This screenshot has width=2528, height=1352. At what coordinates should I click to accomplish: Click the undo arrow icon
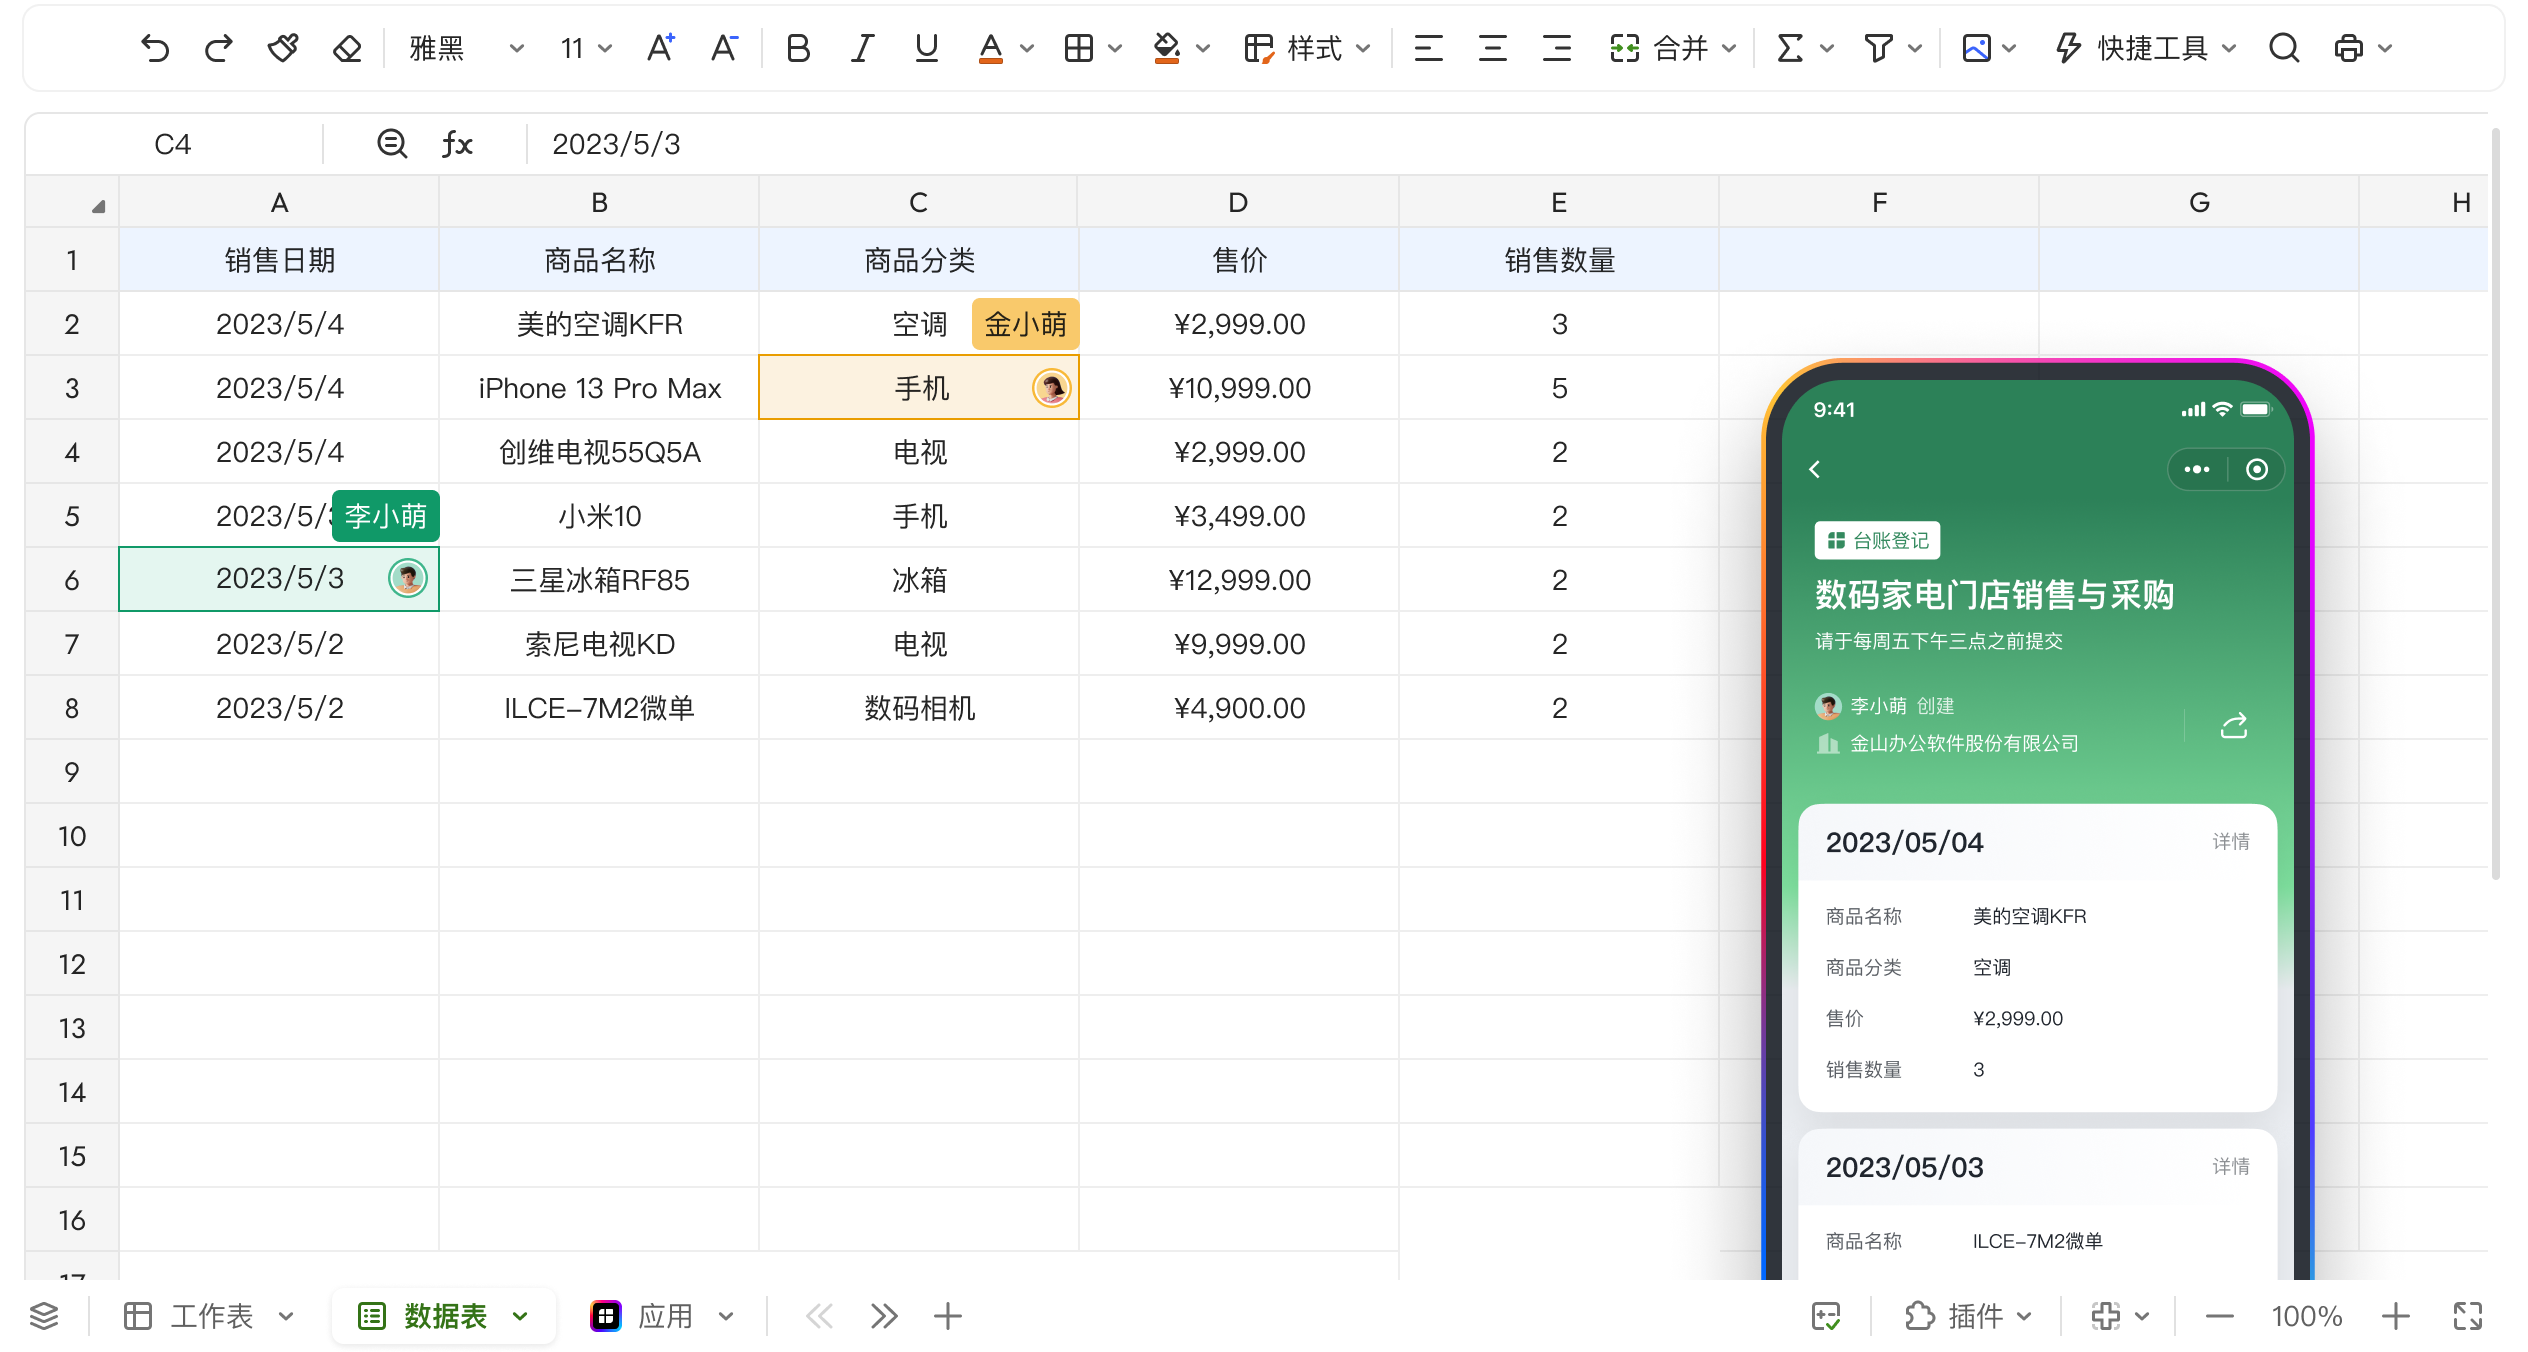(x=155, y=48)
